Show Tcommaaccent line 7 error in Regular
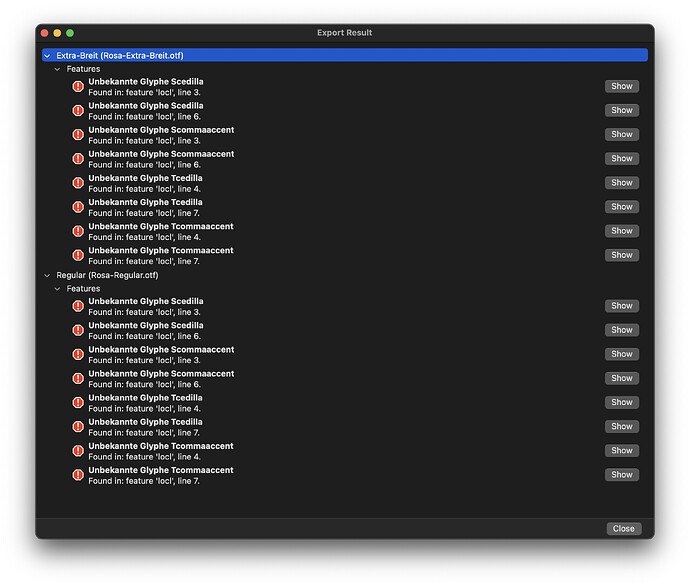 tap(621, 474)
